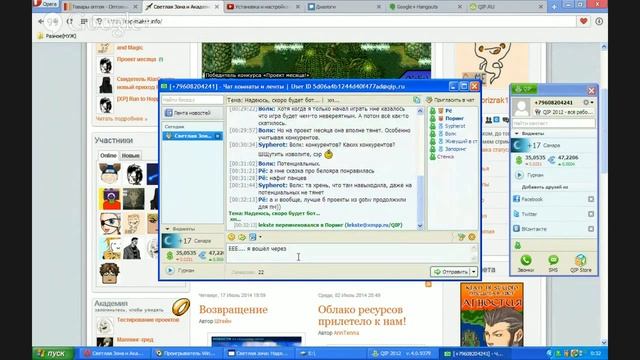Open QIP Store in the contact window
This screenshot has height=360, width=640.
click(x=580, y=263)
